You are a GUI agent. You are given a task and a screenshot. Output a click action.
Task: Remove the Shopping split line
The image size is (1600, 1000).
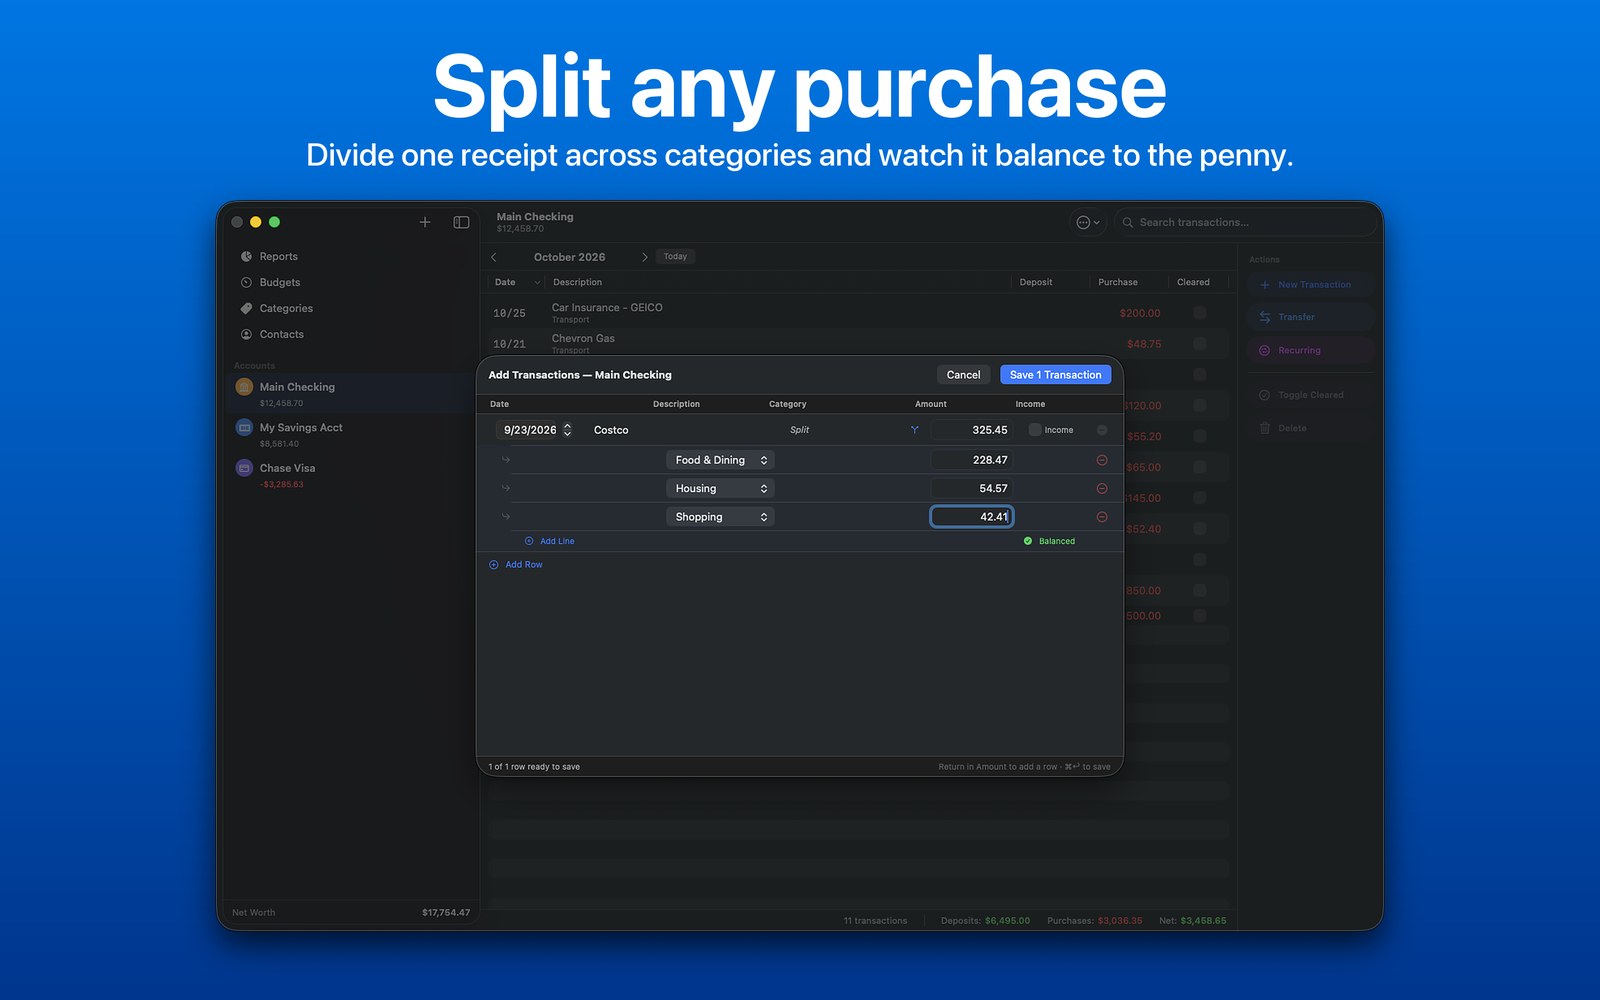pyautogui.click(x=1102, y=517)
